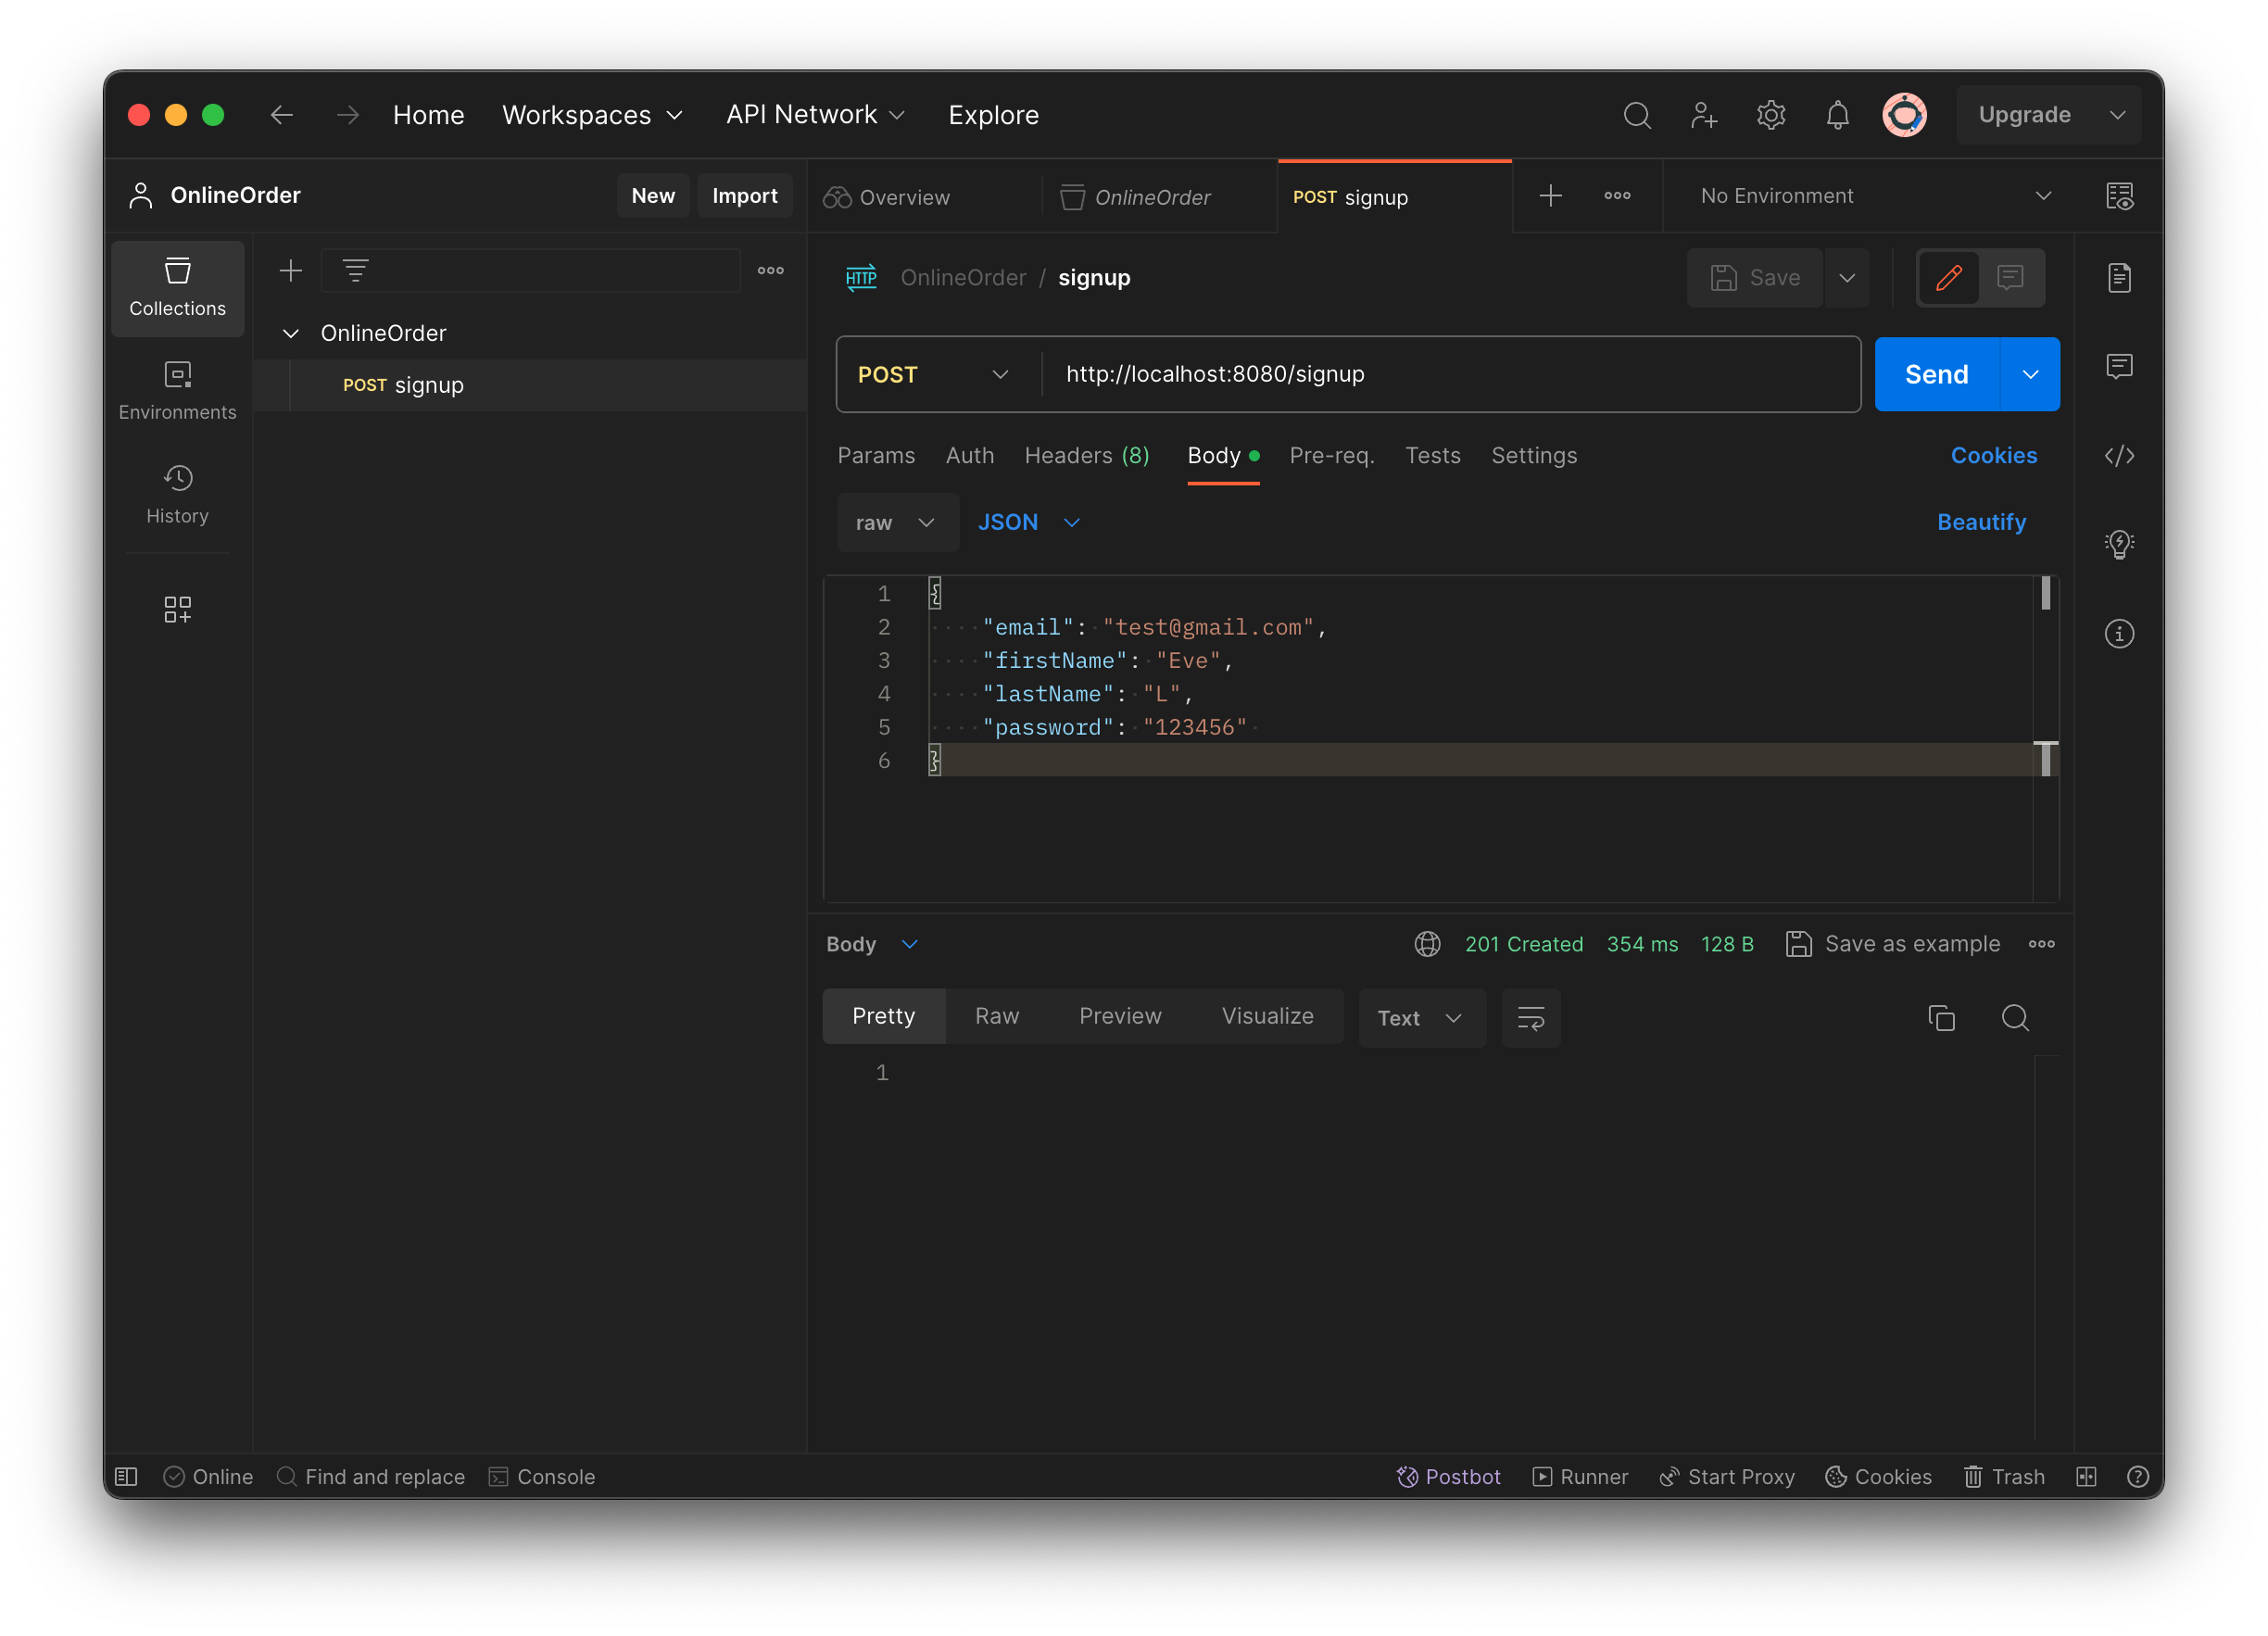Click the request body editor scrollbar
The image size is (2268, 1636).
2045,594
